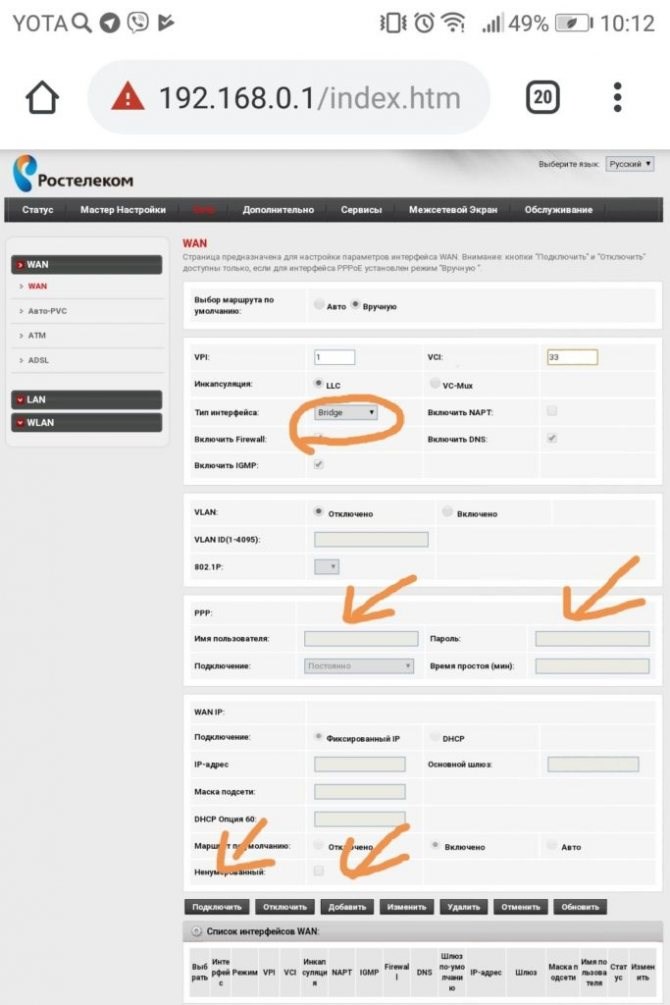670x1005 pixels.
Task: Toggle the Включить NAPT checkbox
Action: click(x=551, y=411)
